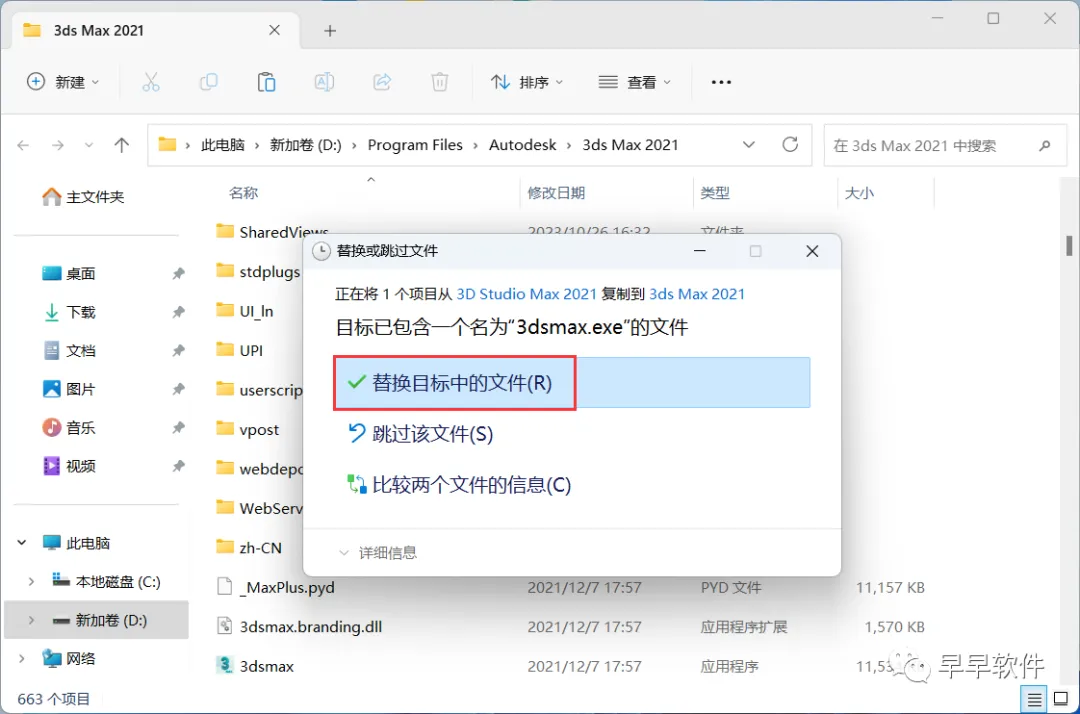Screen dimensions: 1080x714
Task: Expand 本地磁盘 (C:) tree node
Action: [x=31, y=582]
